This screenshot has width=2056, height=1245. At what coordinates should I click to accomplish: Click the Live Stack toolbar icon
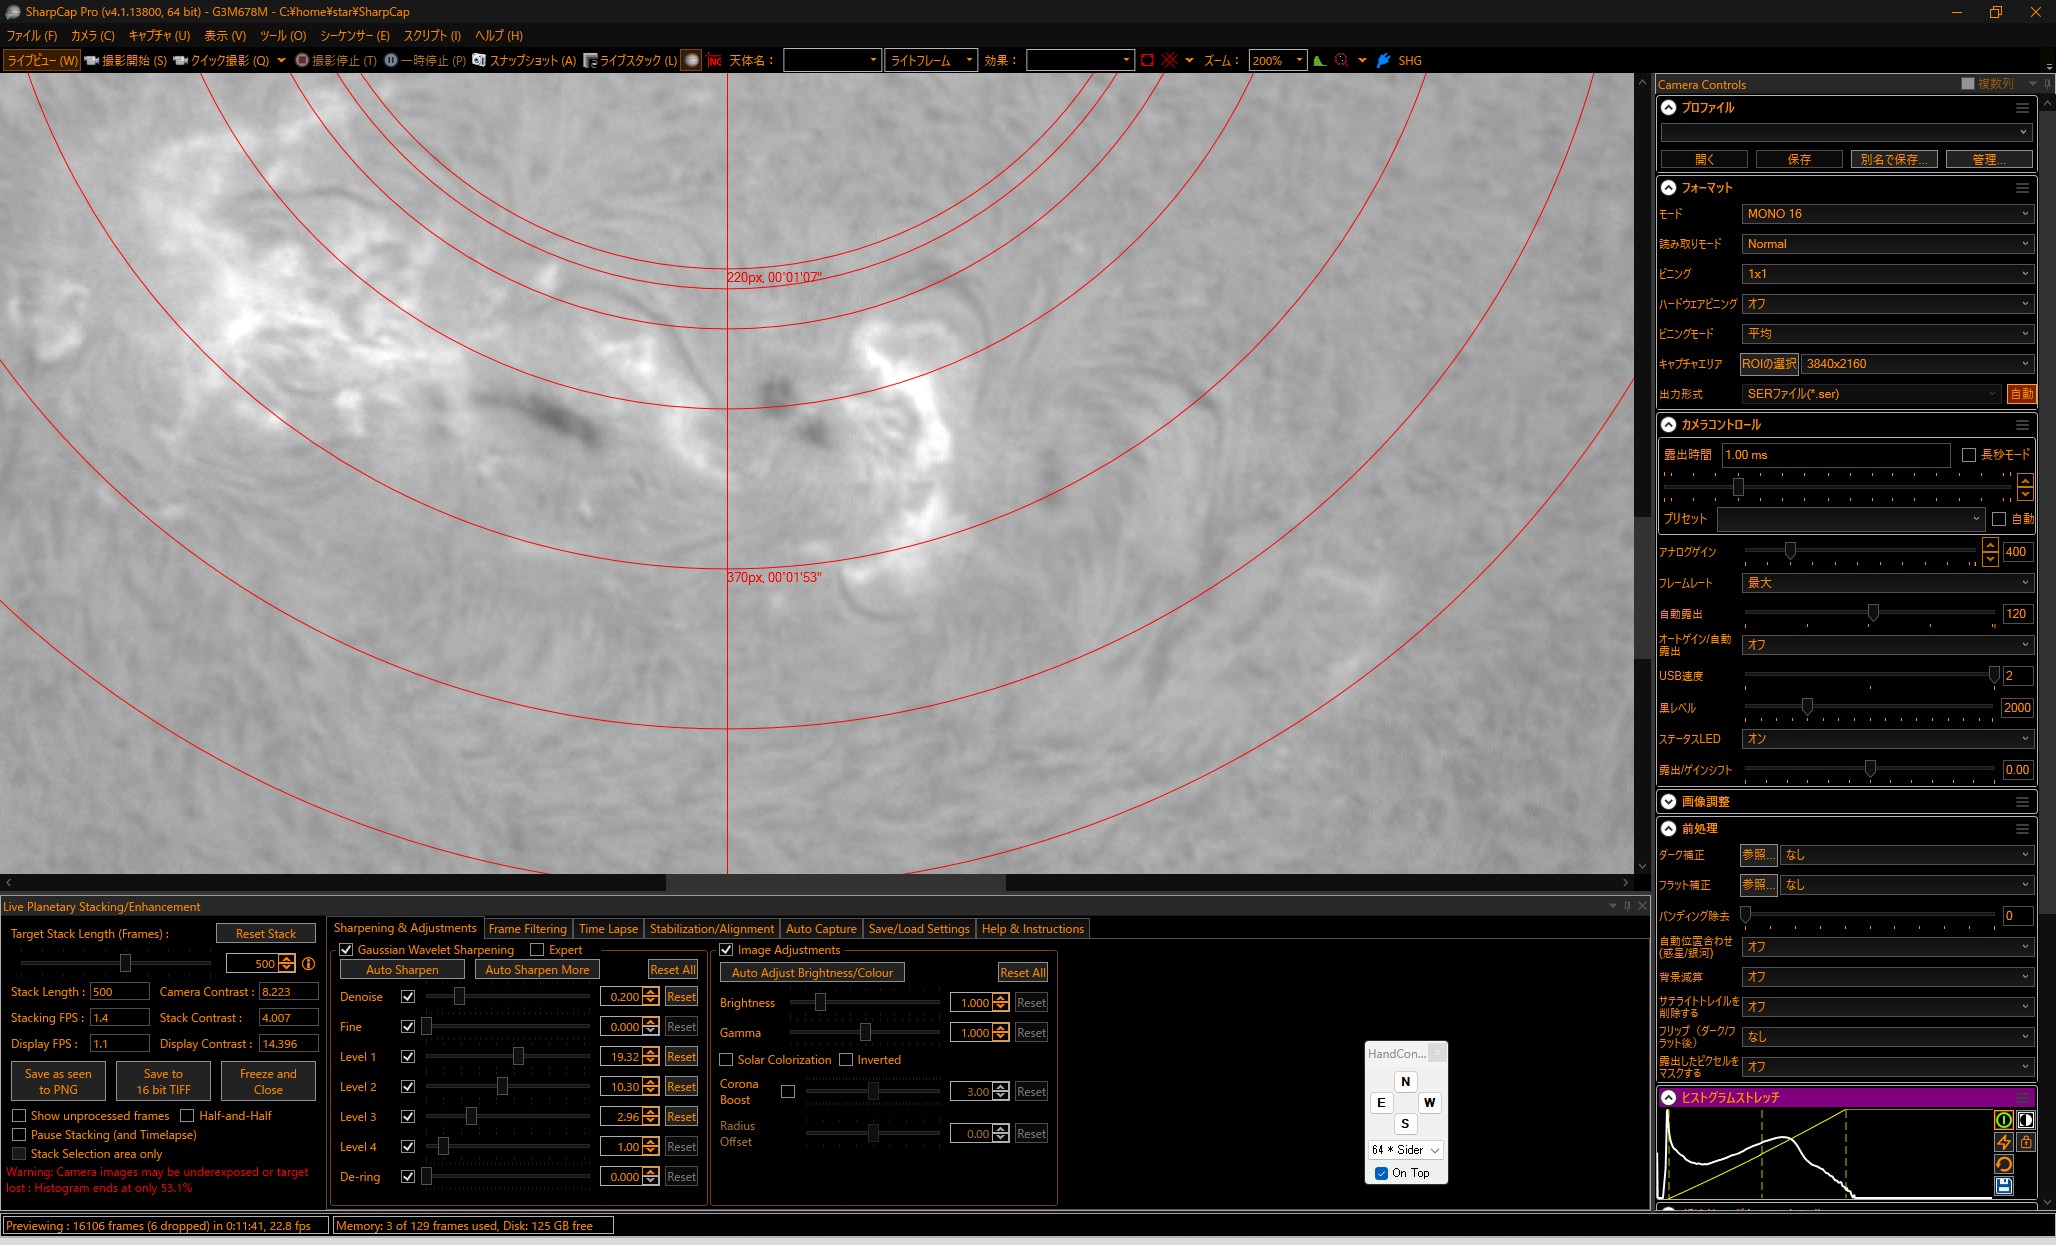(x=590, y=61)
